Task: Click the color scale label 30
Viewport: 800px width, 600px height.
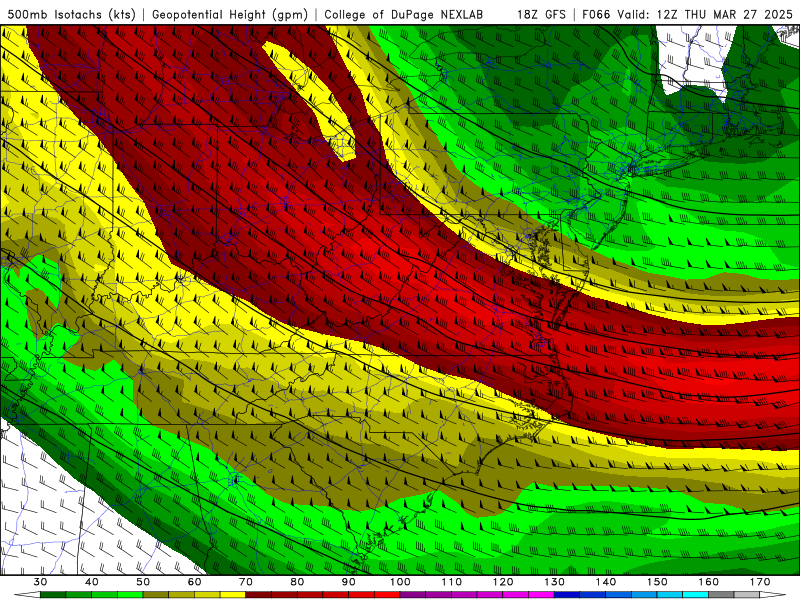Action: [40, 582]
